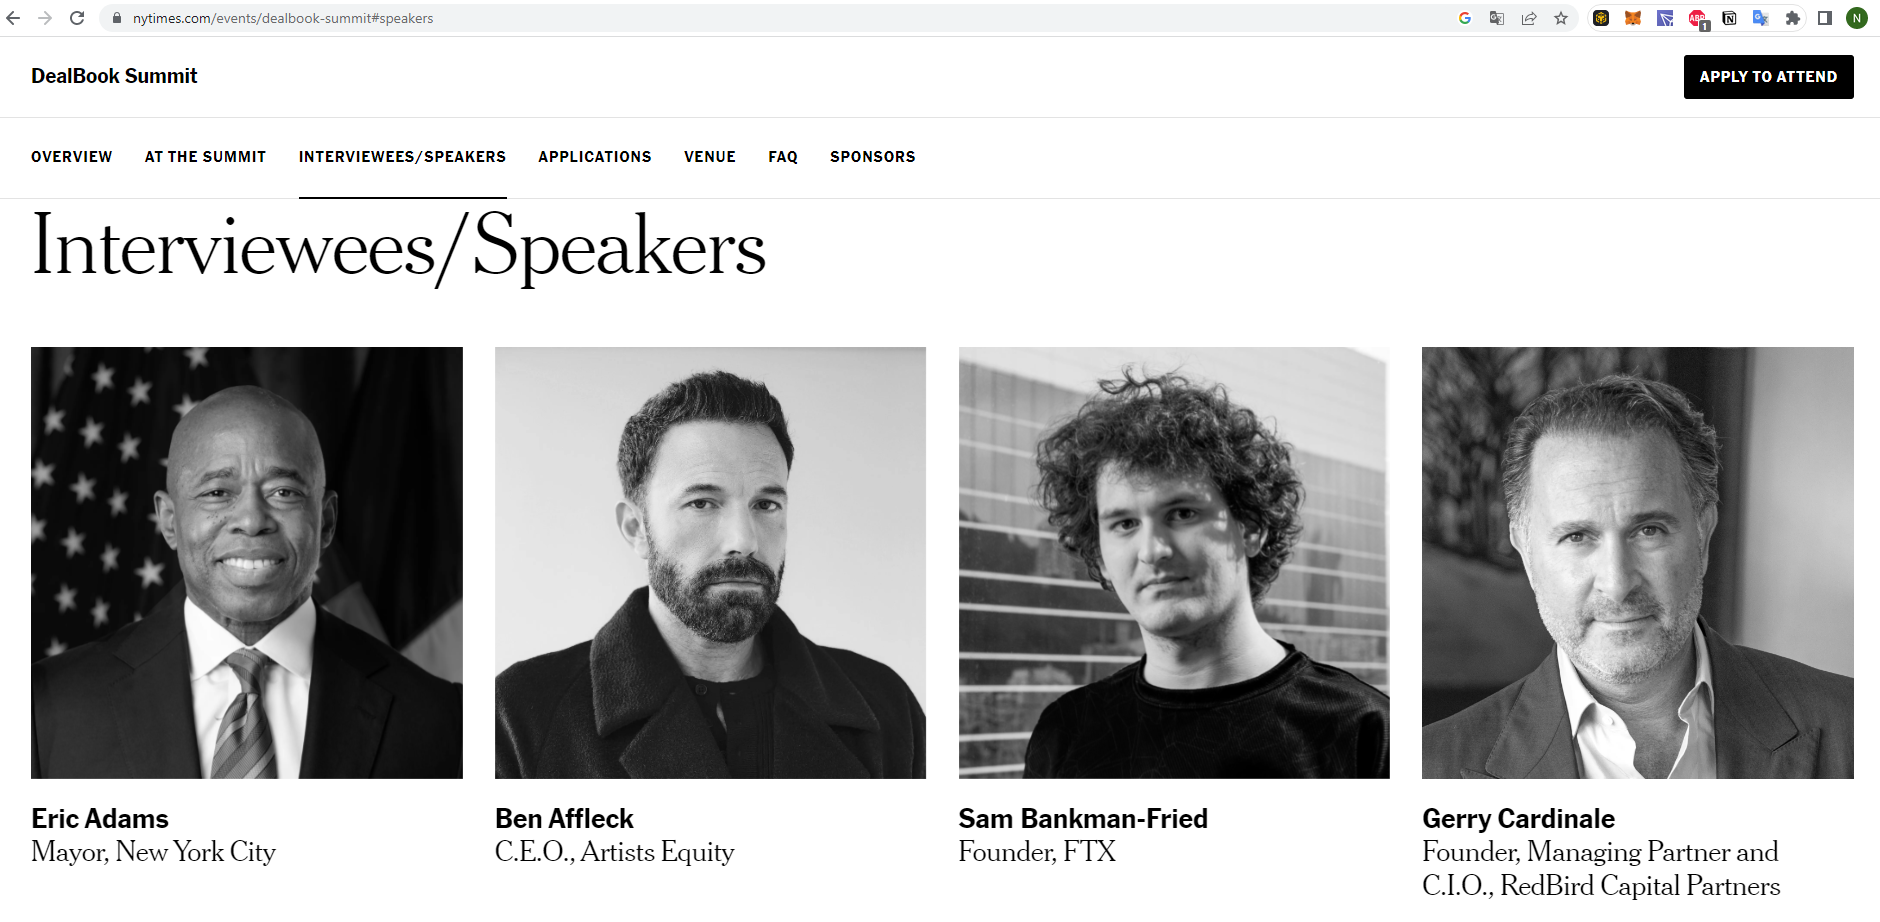
Task: Click the Sam Bankman-Fried portrait photo
Action: [1174, 562]
